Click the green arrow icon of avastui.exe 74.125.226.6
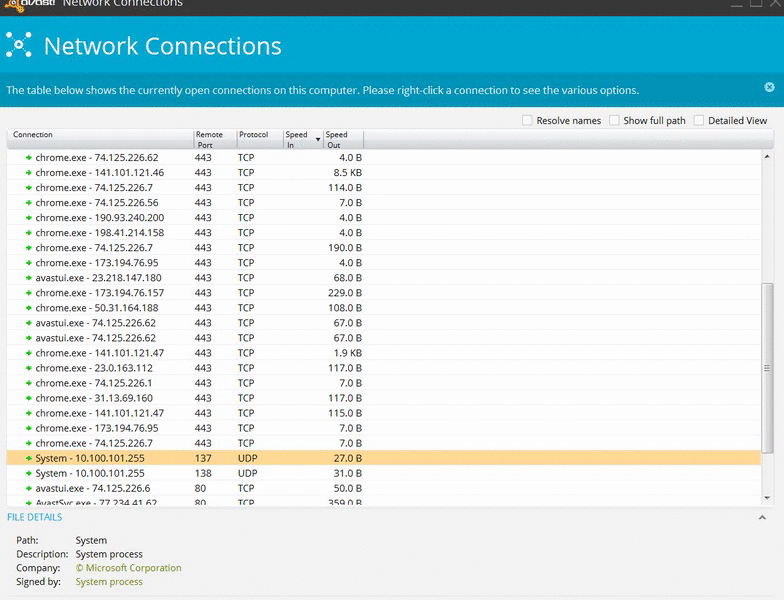Screen dimensions: 784x600 28,488
